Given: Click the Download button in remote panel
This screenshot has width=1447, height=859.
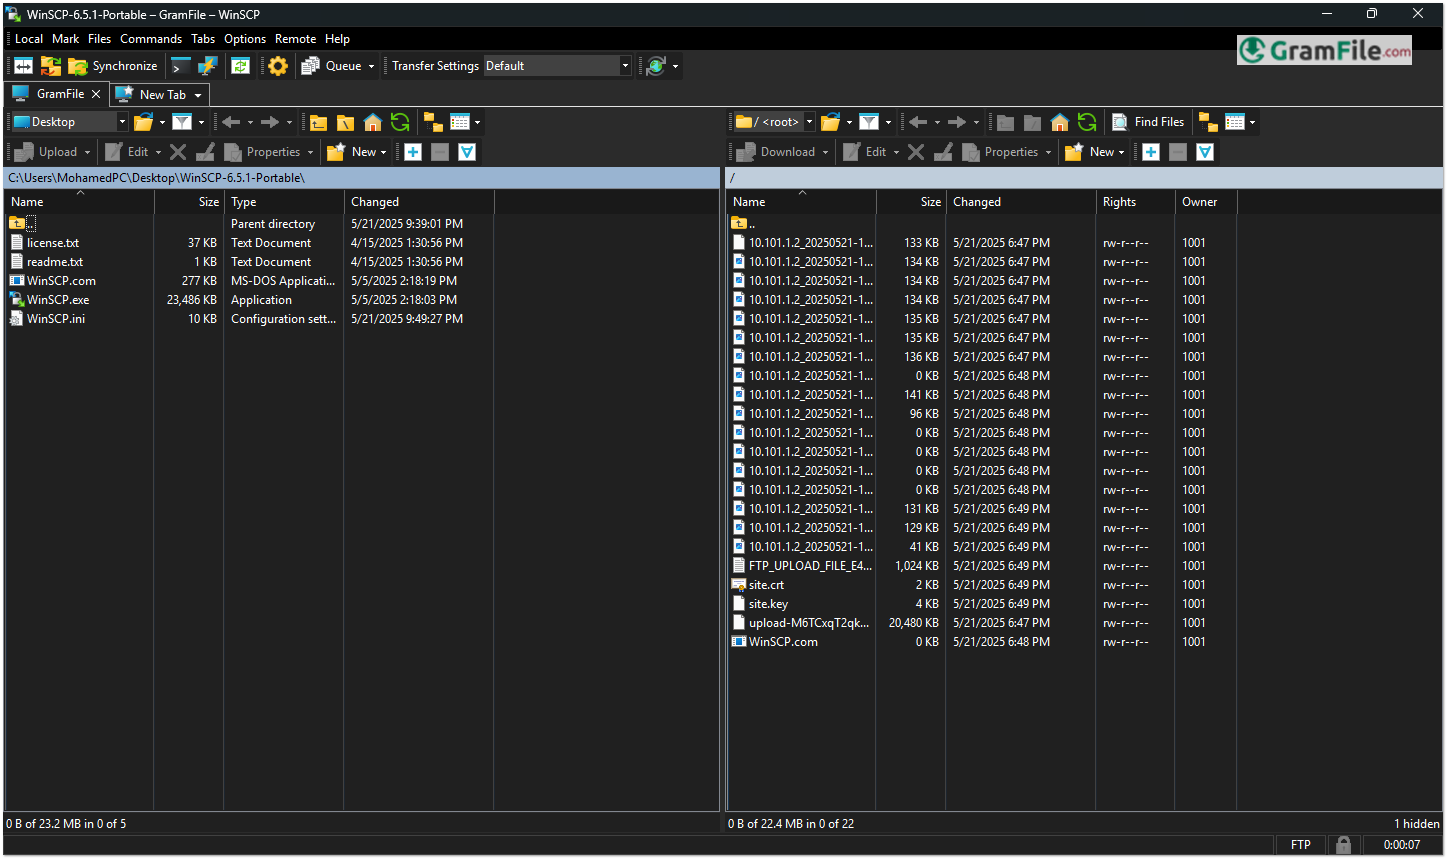Looking at the screenshot, I should click(x=777, y=152).
